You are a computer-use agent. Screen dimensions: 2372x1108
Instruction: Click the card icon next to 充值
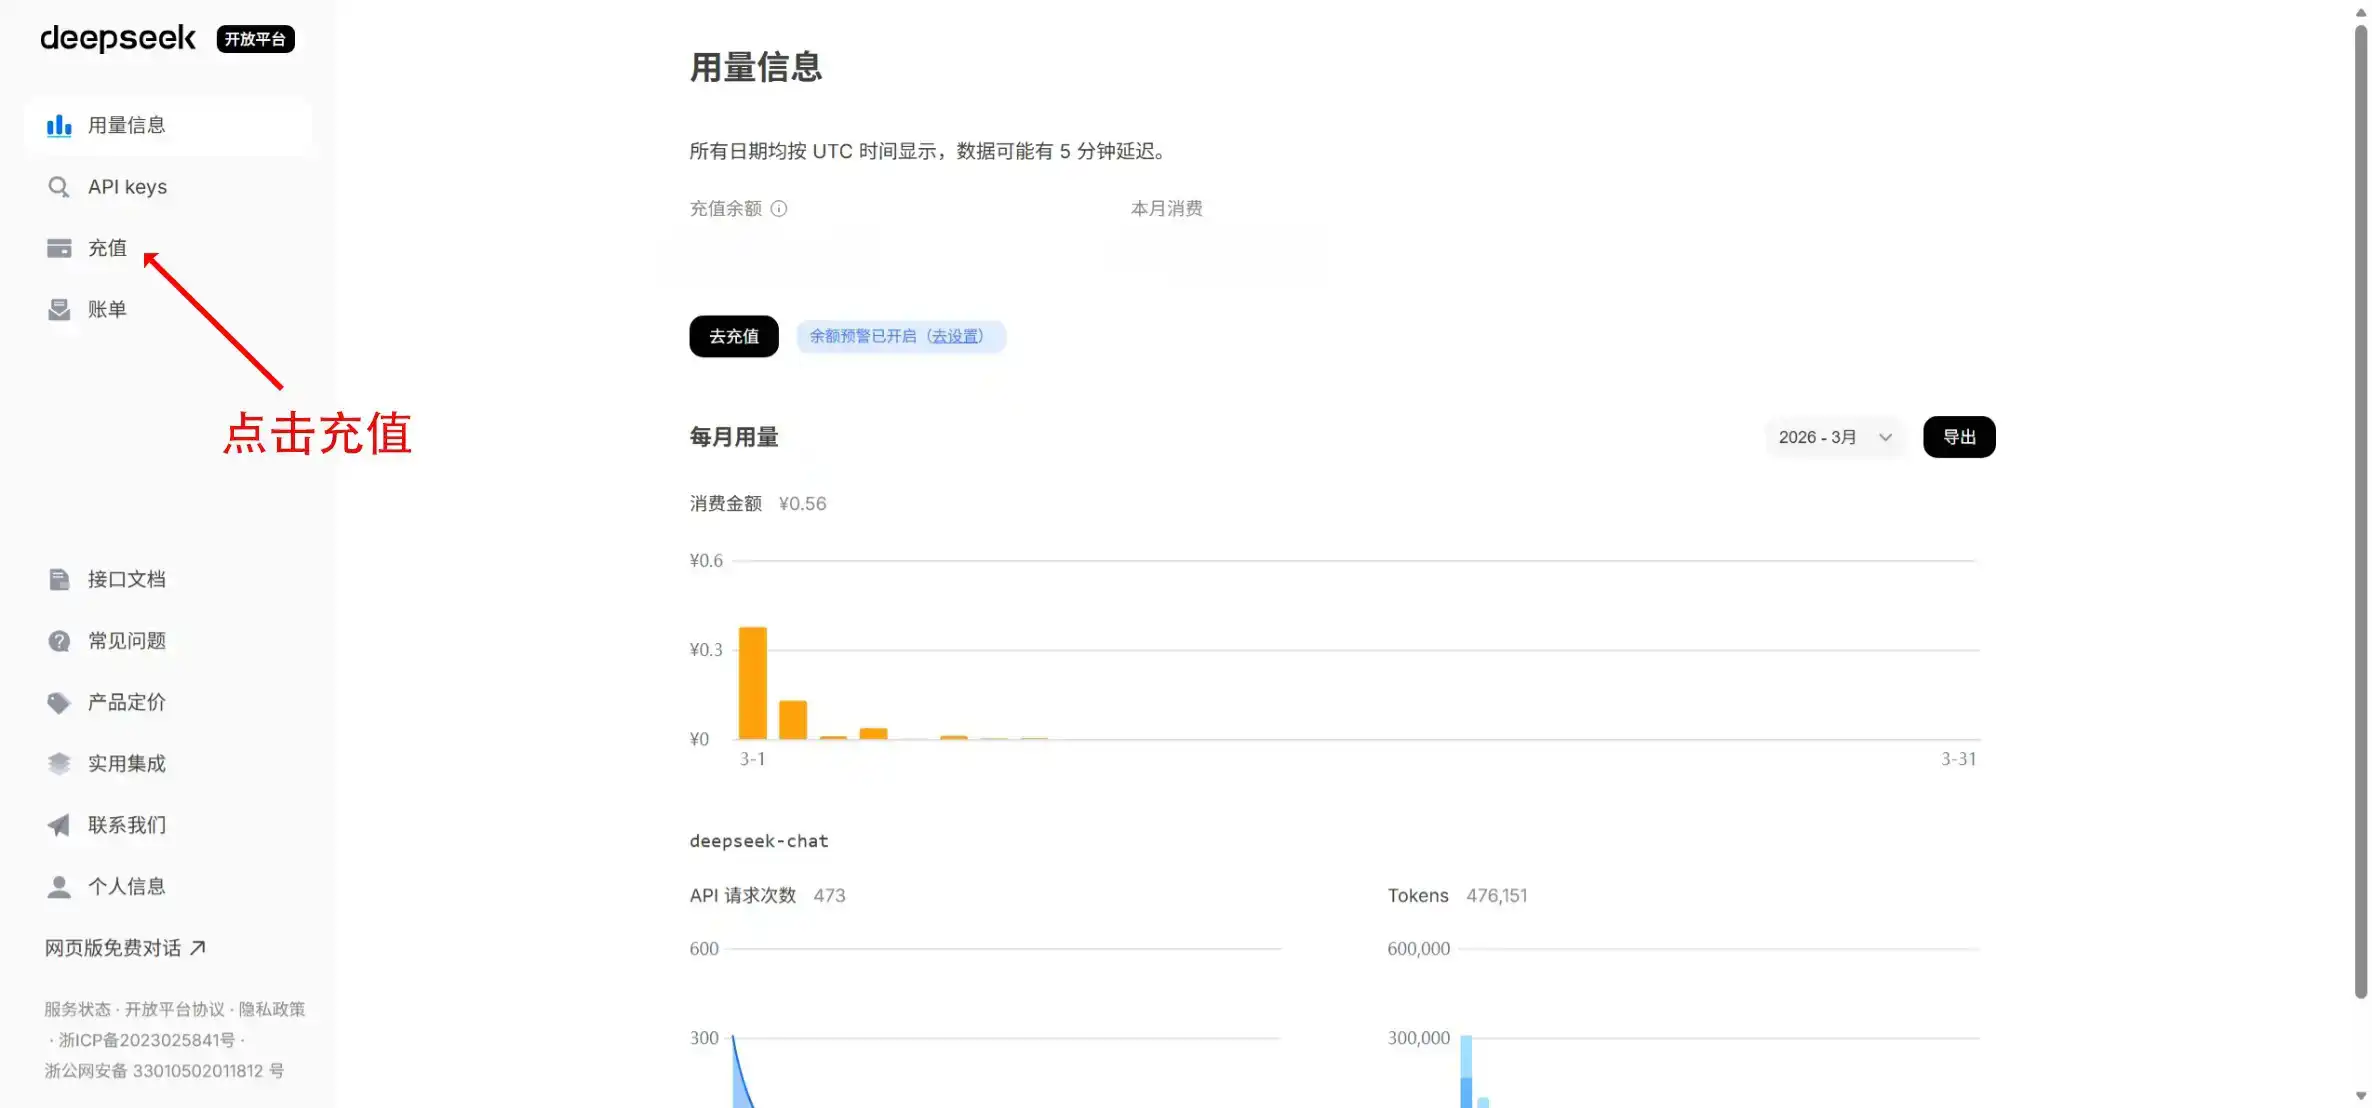click(x=59, y=248)
